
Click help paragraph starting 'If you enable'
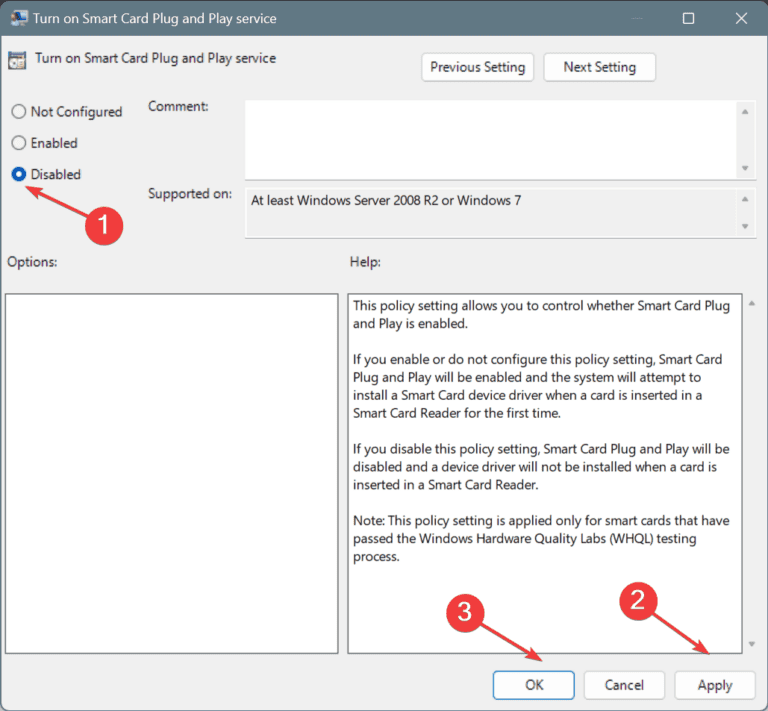(x=538, y=386)
